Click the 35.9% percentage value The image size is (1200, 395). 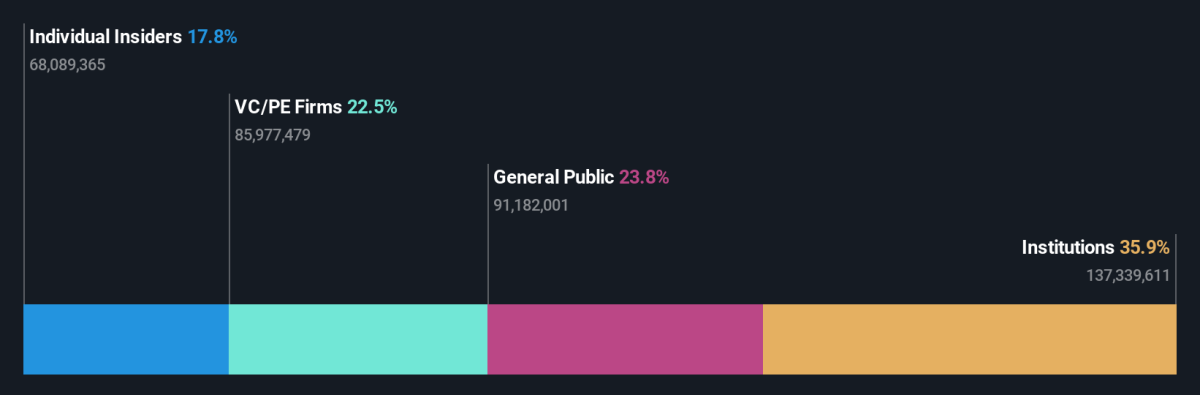(x=1144, y=247)
